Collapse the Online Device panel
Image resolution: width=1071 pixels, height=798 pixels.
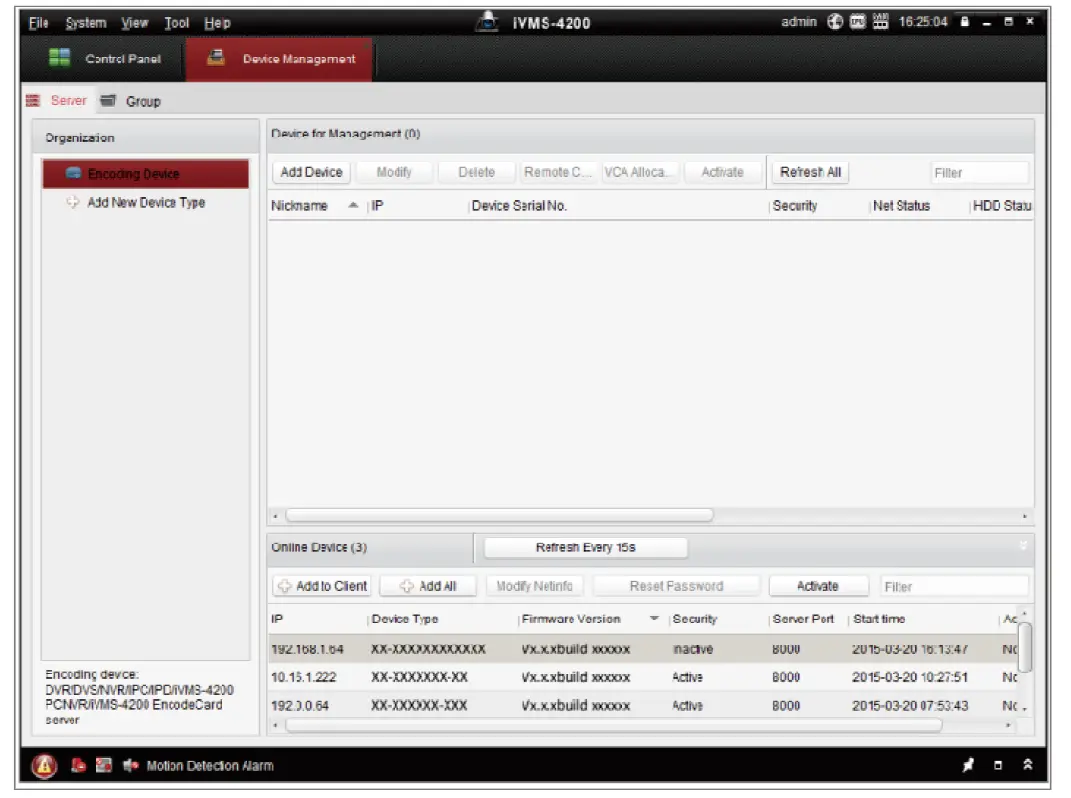(1022, 547)
